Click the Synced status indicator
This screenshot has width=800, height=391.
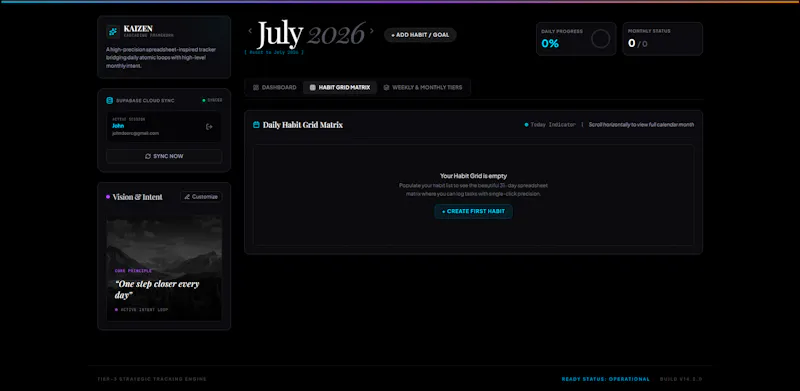click(212, 101)
